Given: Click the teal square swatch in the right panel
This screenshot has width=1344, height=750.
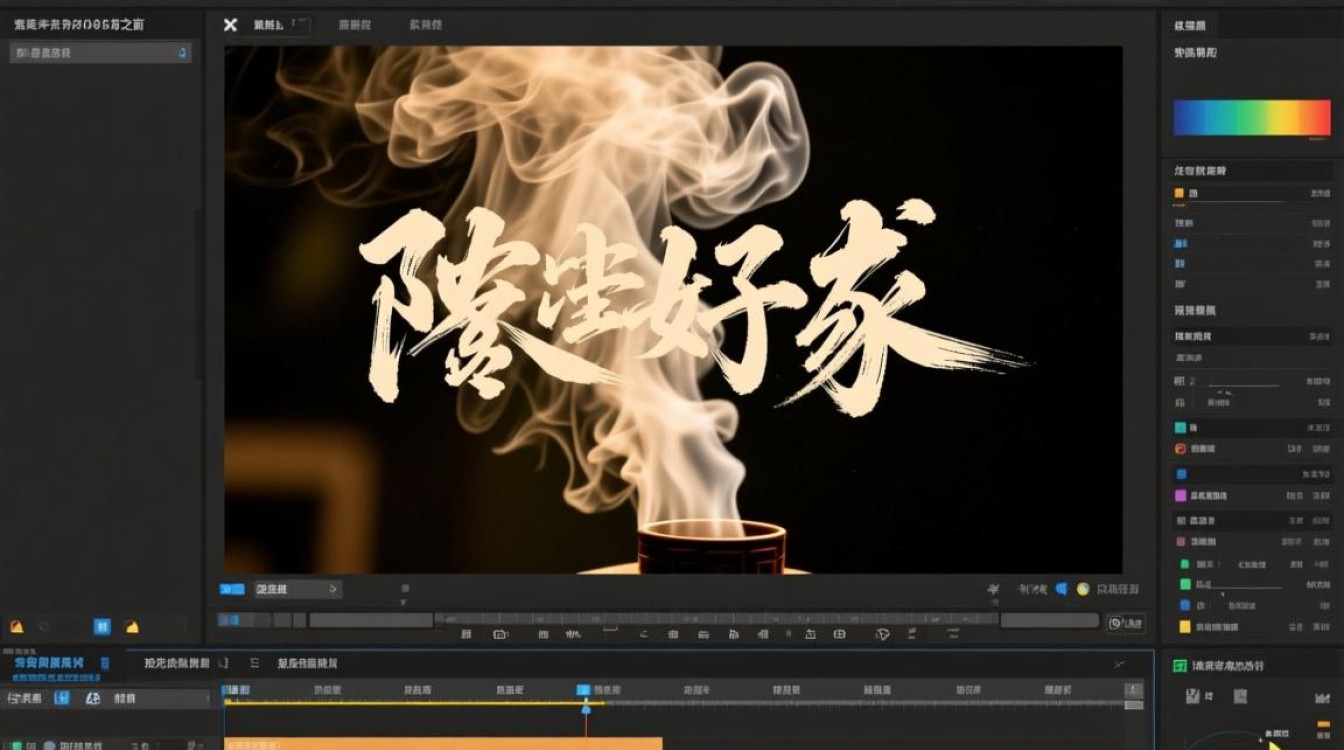Looking at the screenshot, I should 1181,427.
